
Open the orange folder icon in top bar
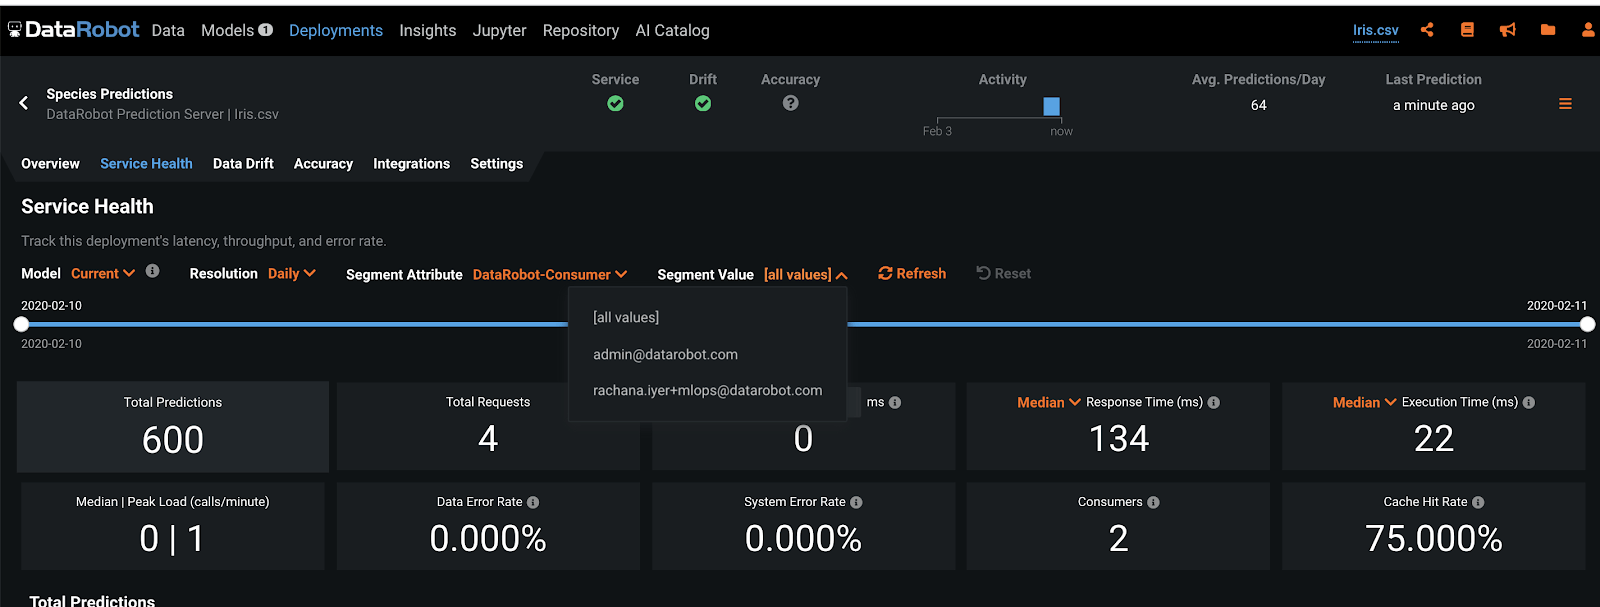pos(1548,30)
